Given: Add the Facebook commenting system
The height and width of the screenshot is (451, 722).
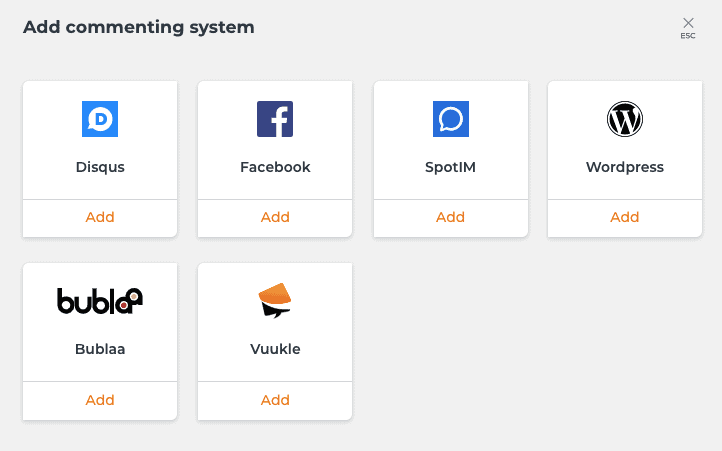Looking at the screenshot, I should coord(275,217).
